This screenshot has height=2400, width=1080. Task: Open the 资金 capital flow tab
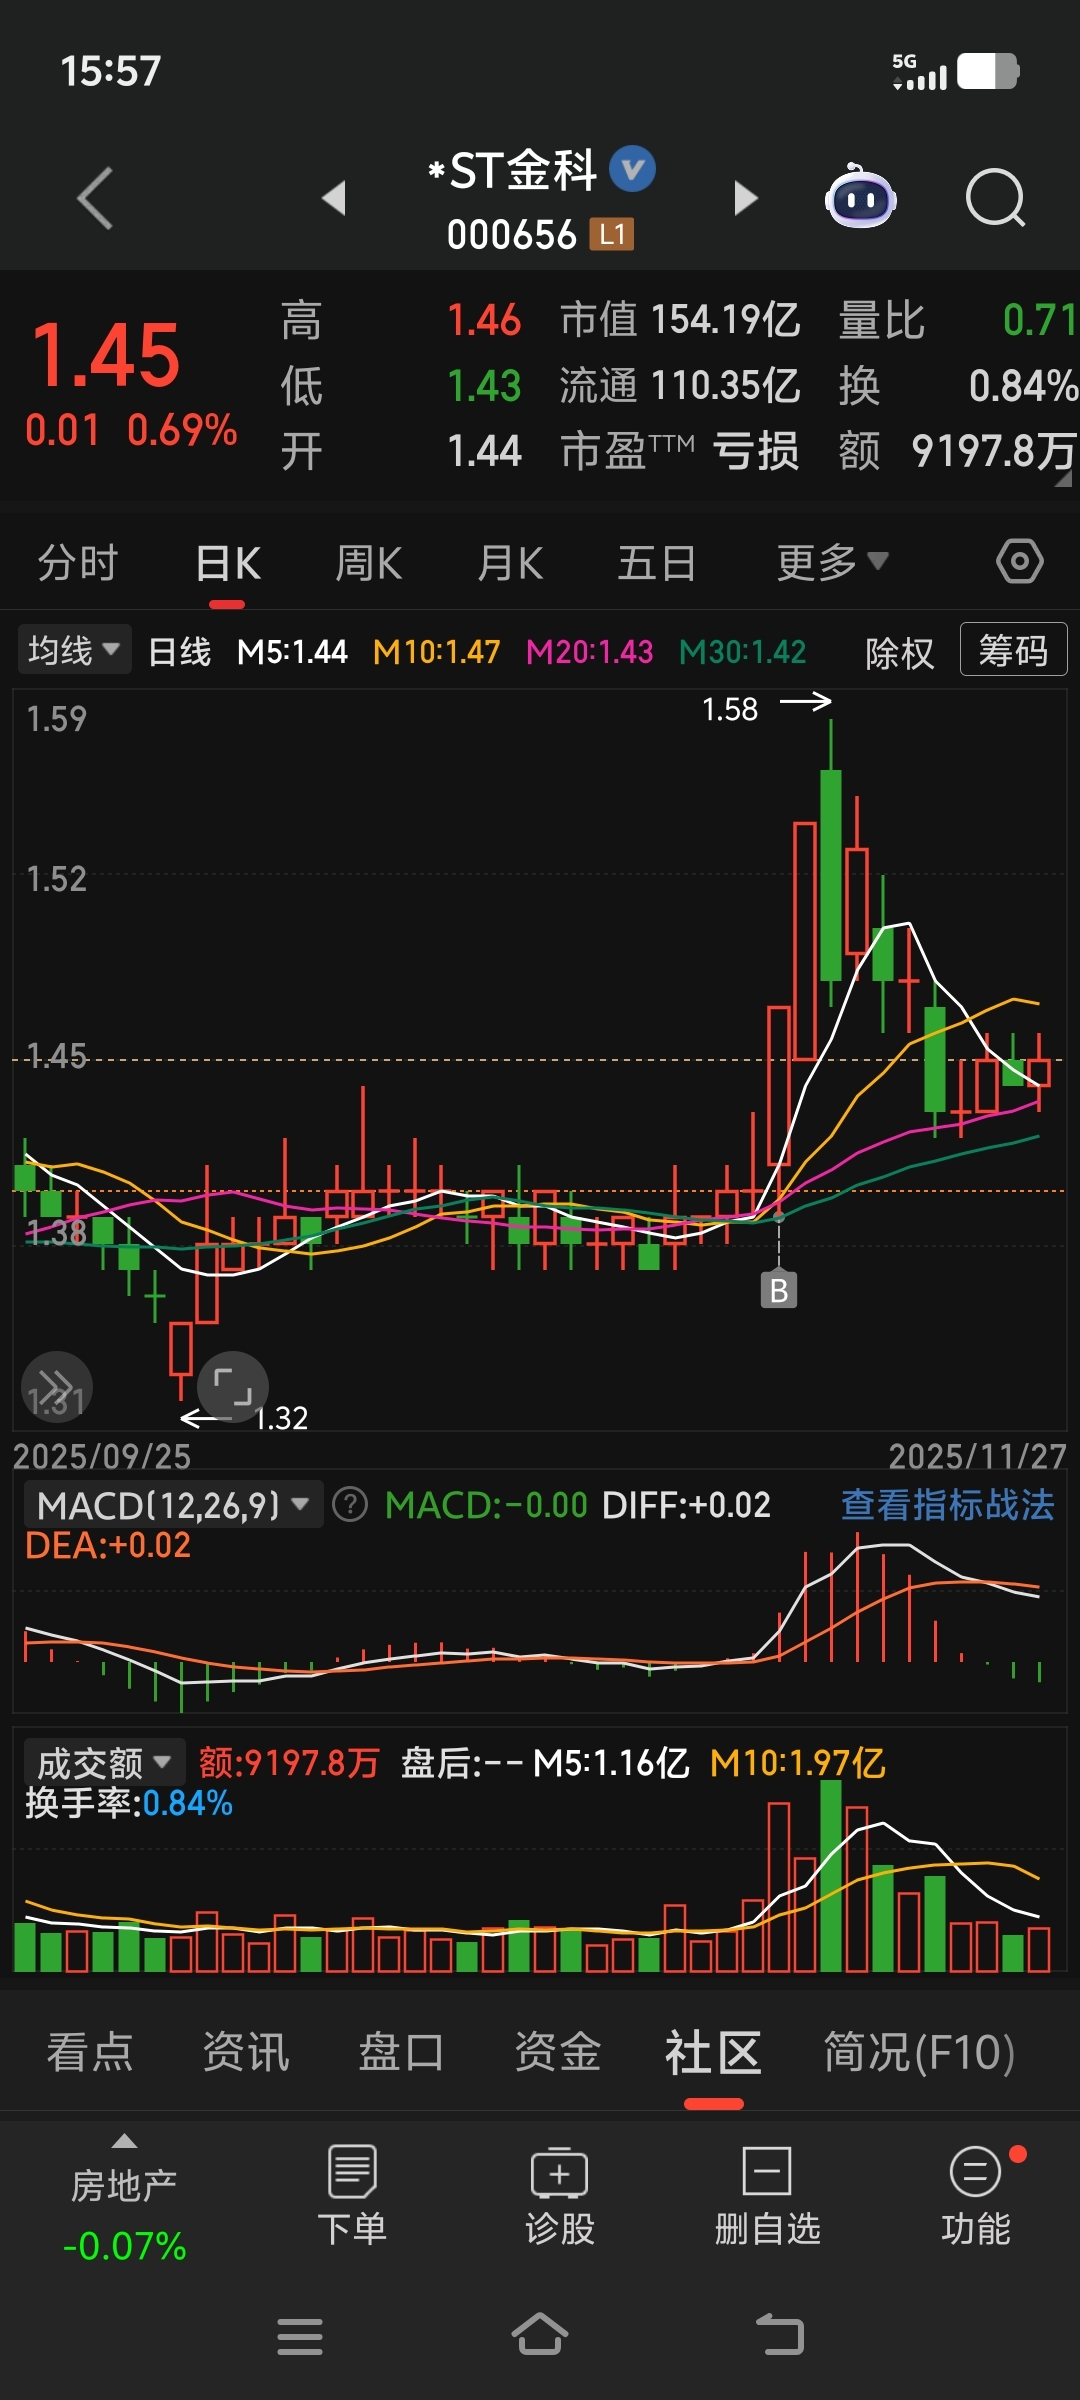pyautogui.click(x=557, y=2052)
